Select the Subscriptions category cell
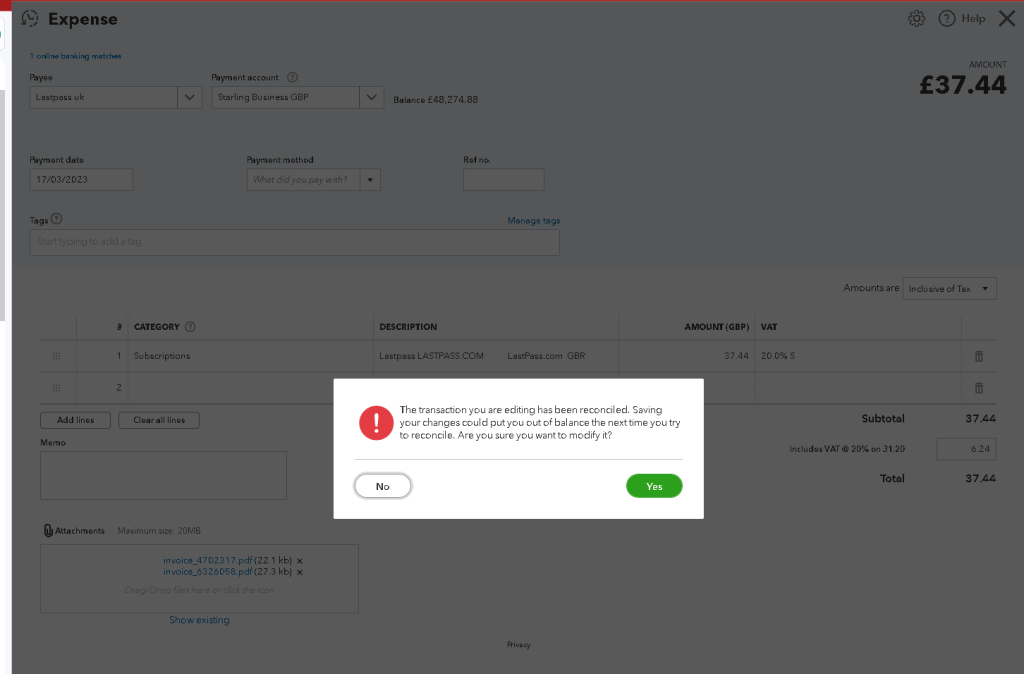The height and width of the screenshot is (674, 1024). 250,356
